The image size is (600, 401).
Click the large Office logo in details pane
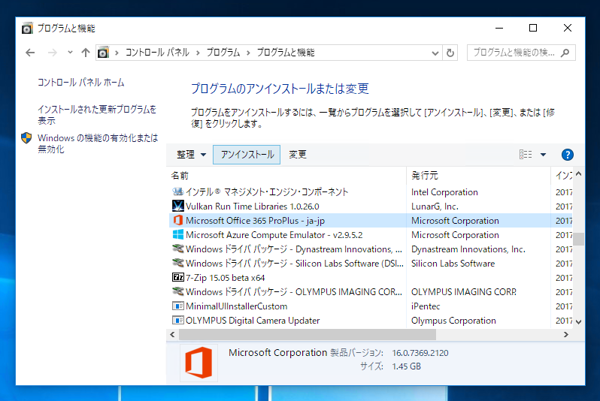point(199,363)
